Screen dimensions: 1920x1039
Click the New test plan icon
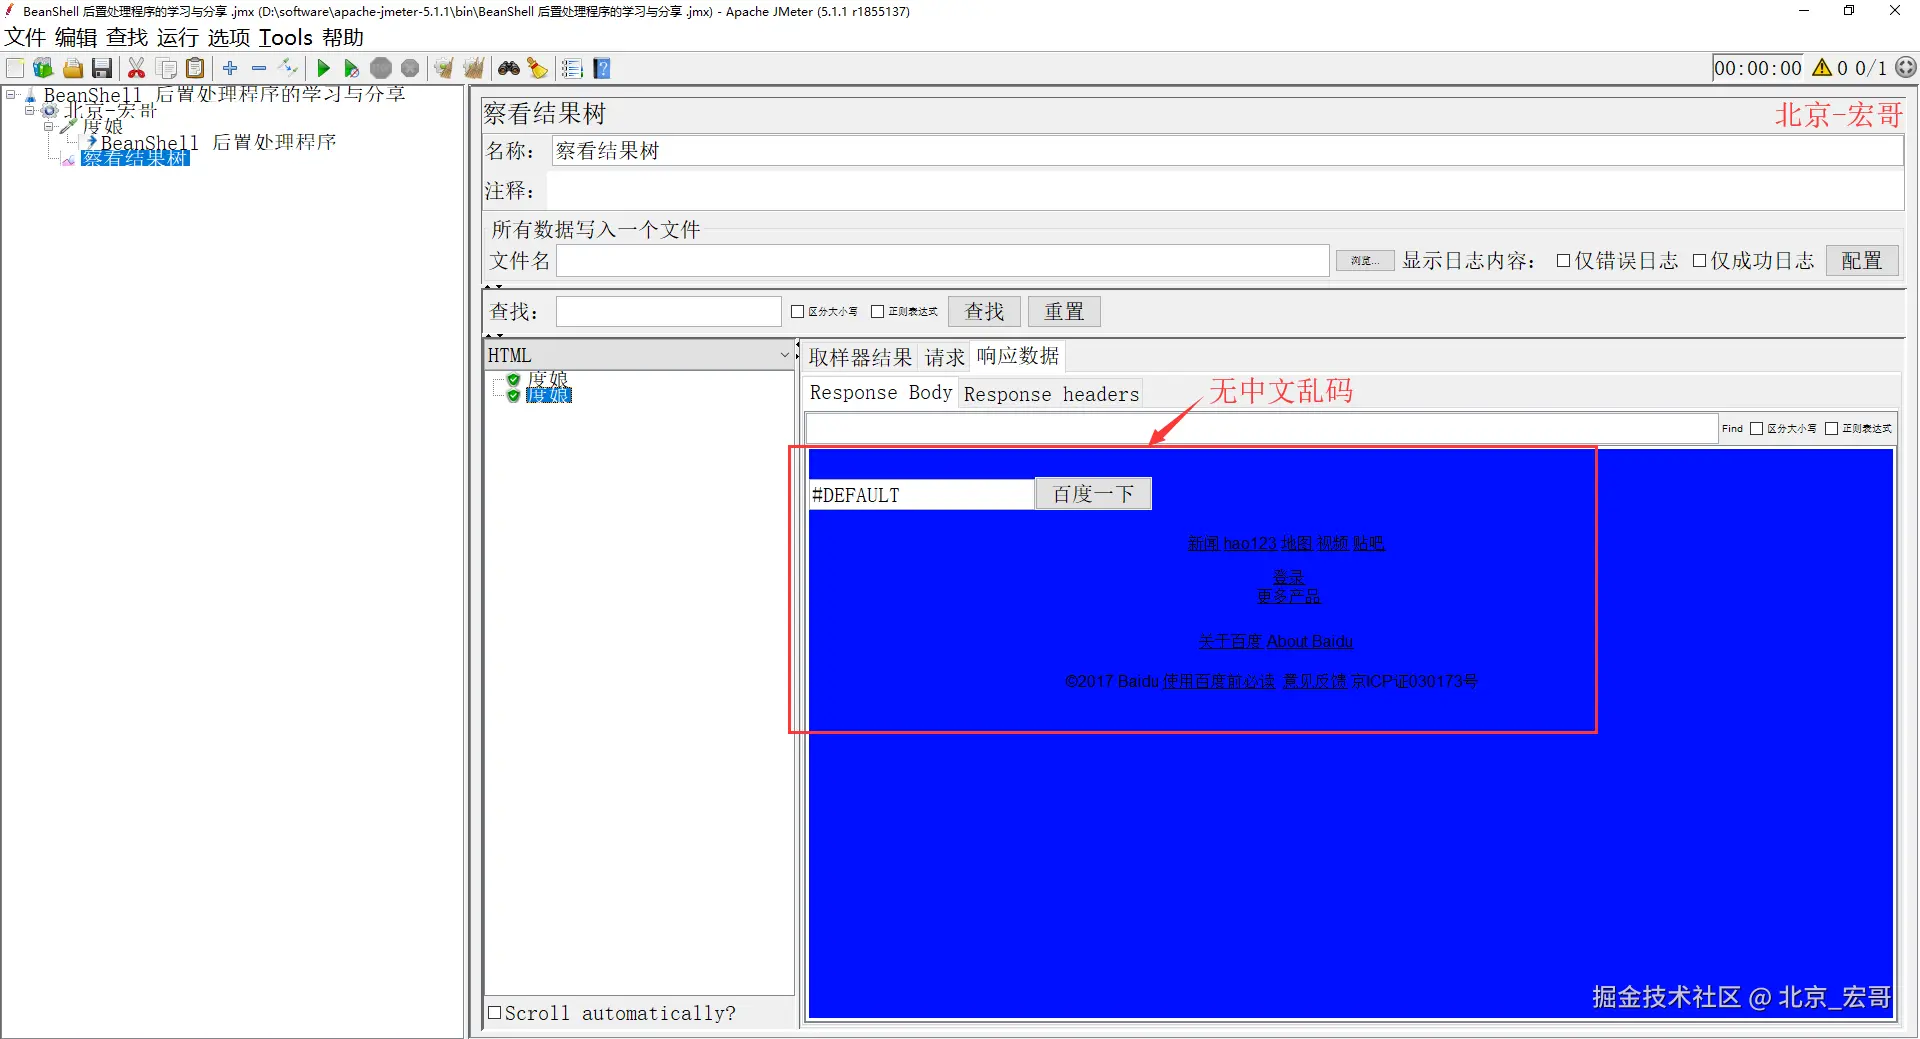pyautogui.click(x=15, y=68)
